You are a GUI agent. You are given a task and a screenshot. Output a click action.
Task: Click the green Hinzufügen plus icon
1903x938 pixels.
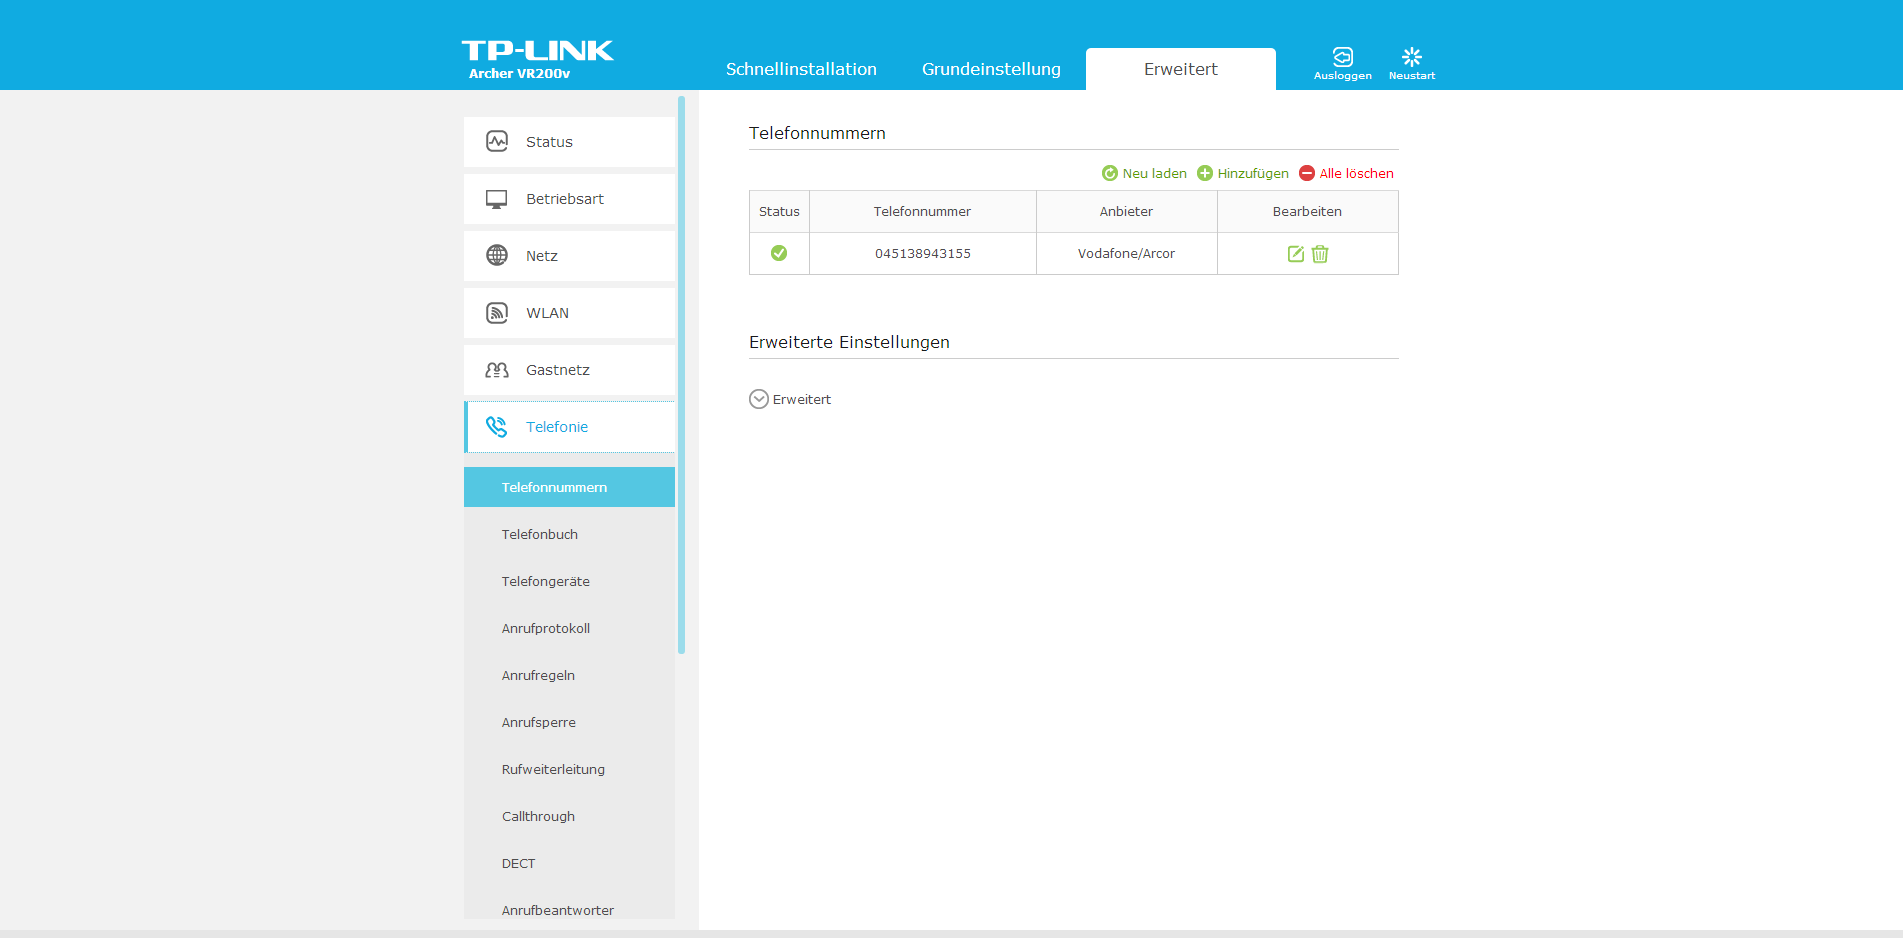click(1205, 173)
